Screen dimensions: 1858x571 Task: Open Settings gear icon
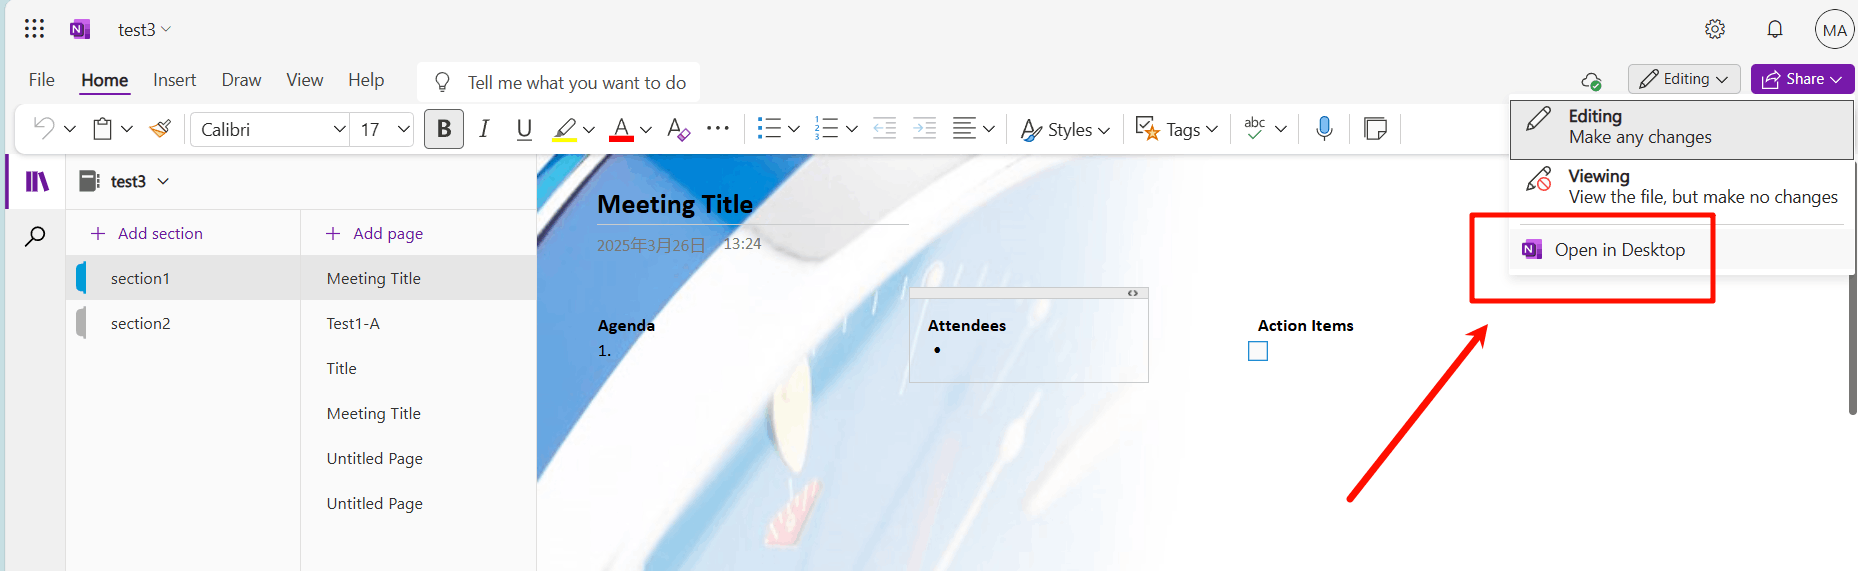coord(1715,29)
